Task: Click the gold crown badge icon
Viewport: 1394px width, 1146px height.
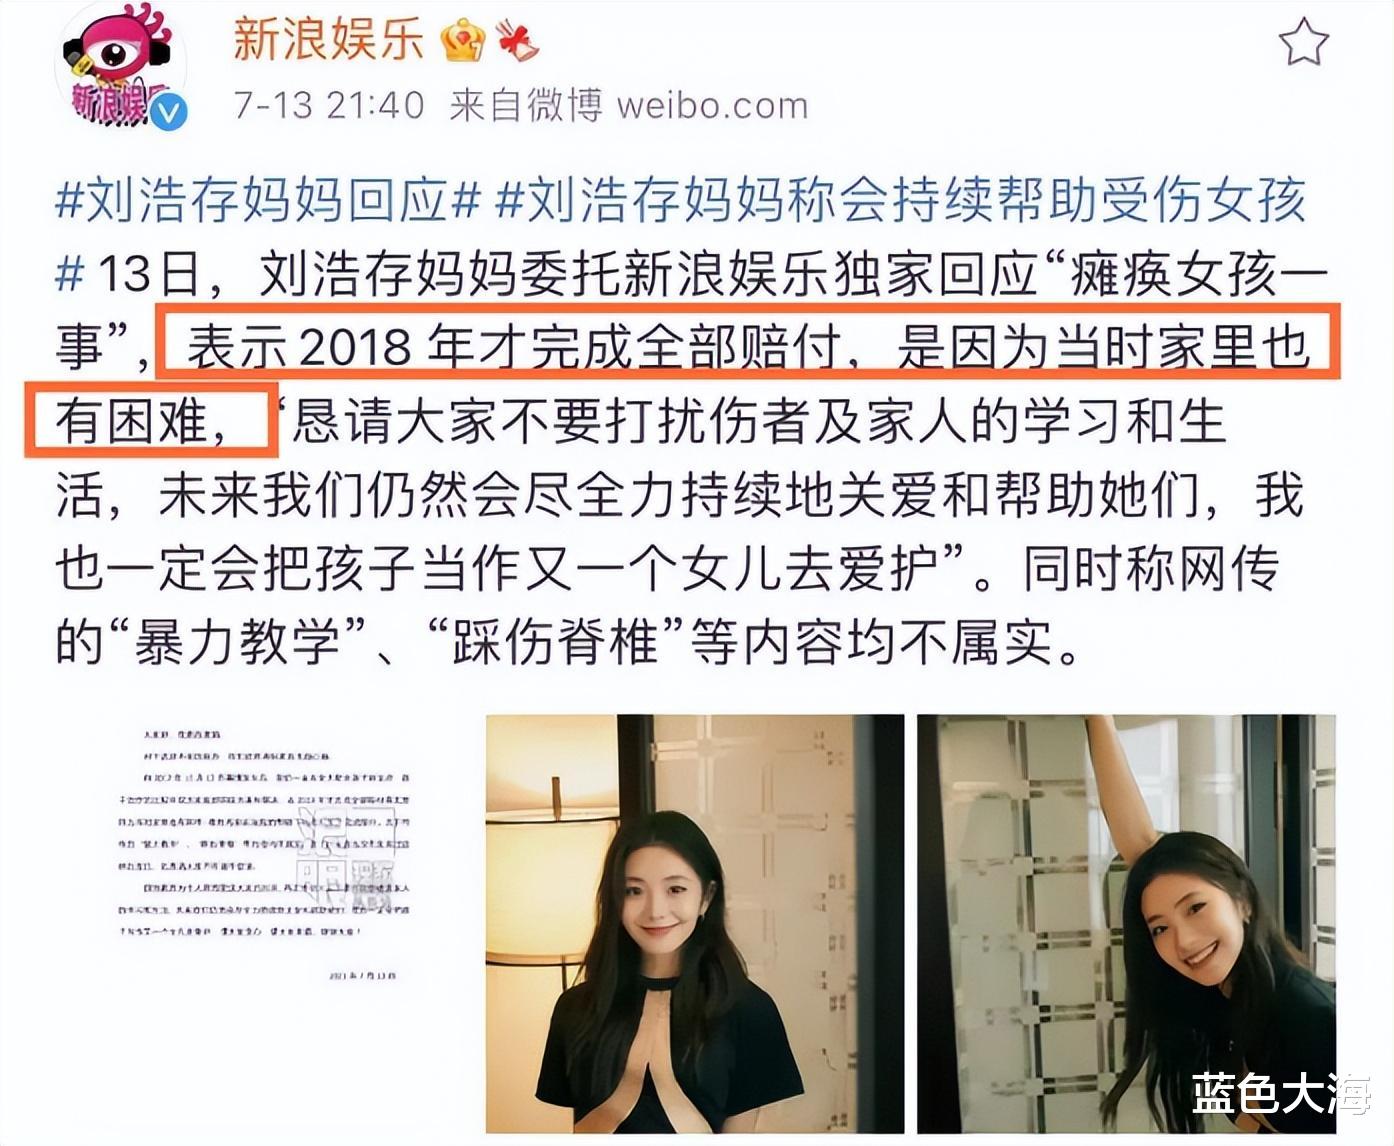Action: pyautogui.click(x=463, y=41)
